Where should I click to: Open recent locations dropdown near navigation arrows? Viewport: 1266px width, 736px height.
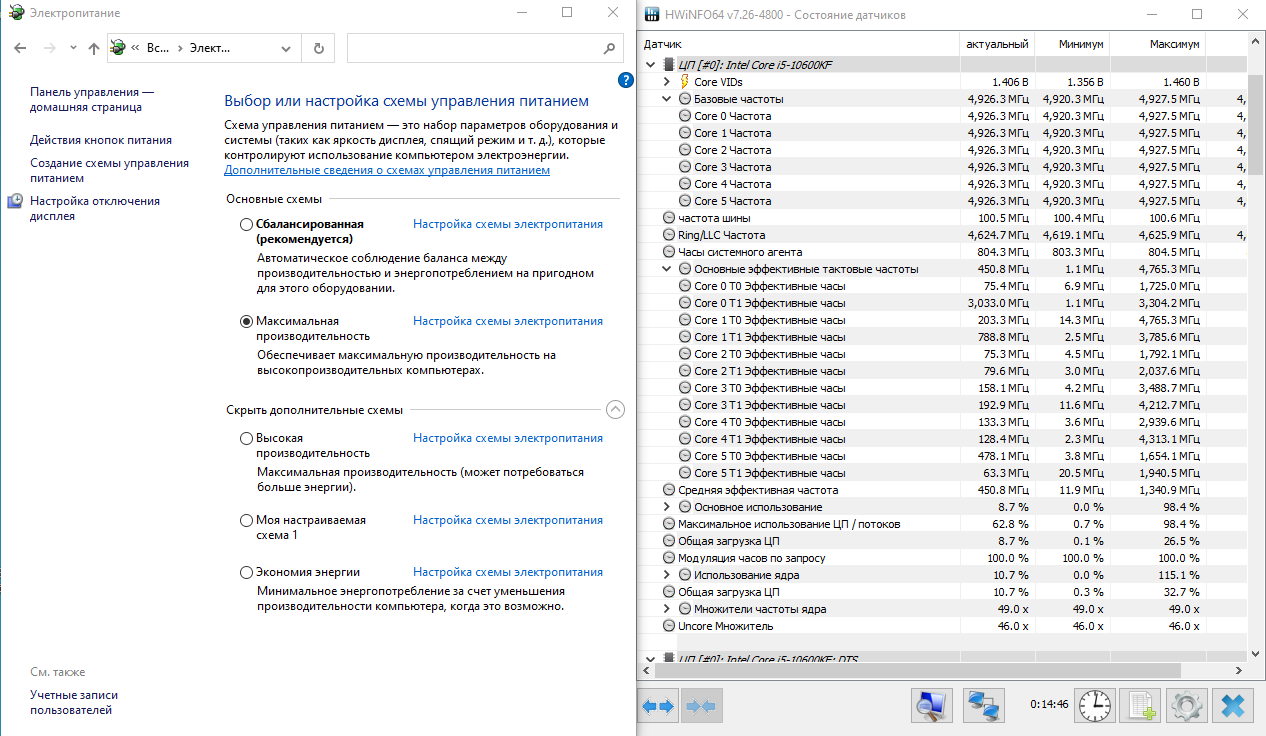74,48
